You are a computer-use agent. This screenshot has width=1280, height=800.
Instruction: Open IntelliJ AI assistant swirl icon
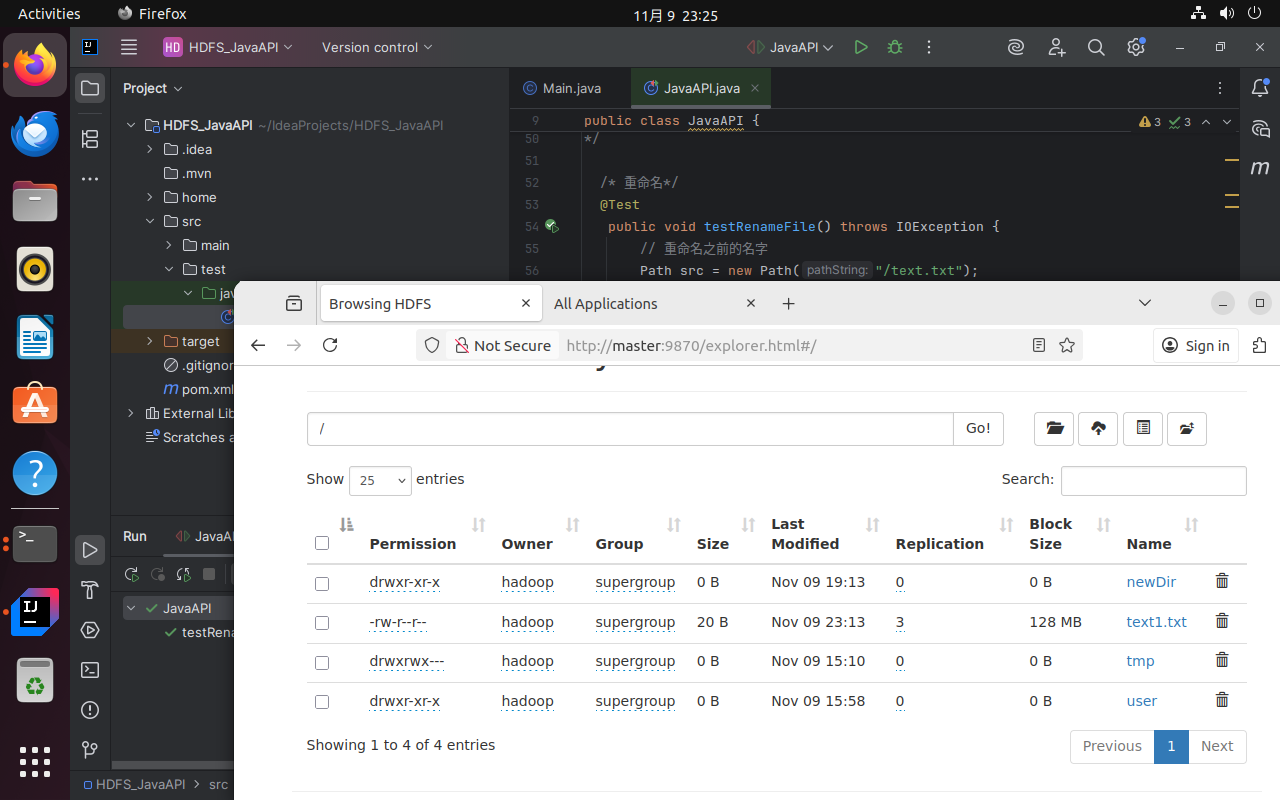[1015, 47]
